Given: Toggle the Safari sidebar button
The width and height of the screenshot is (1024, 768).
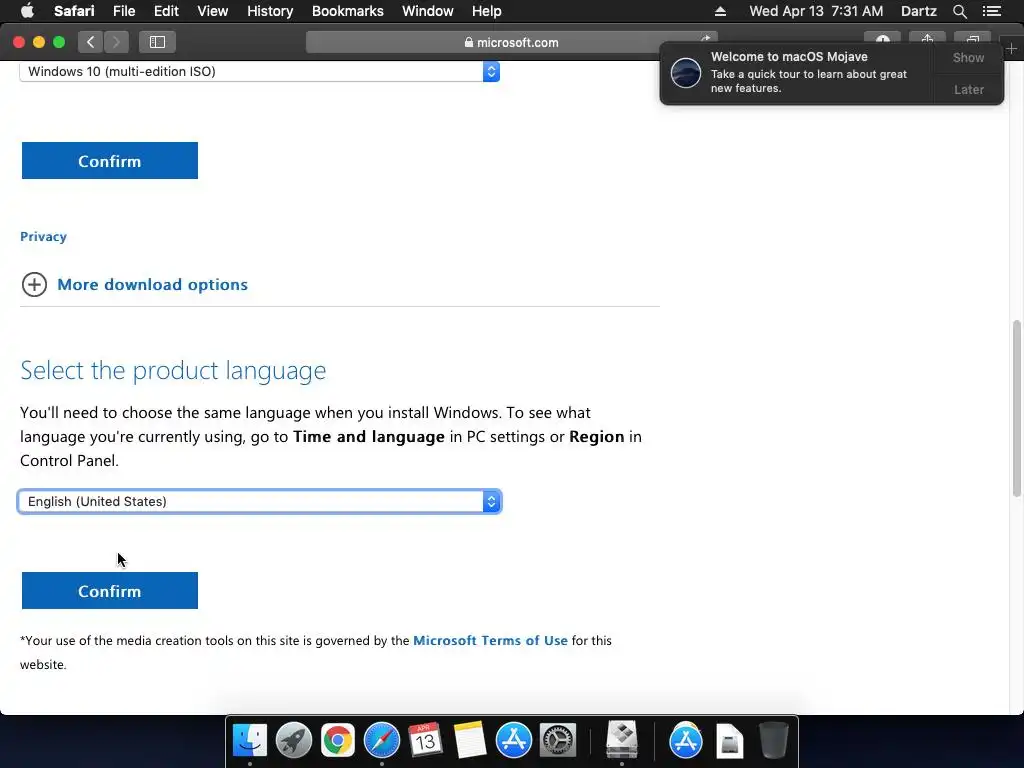Looking at the screenshot, I should 157,42.
